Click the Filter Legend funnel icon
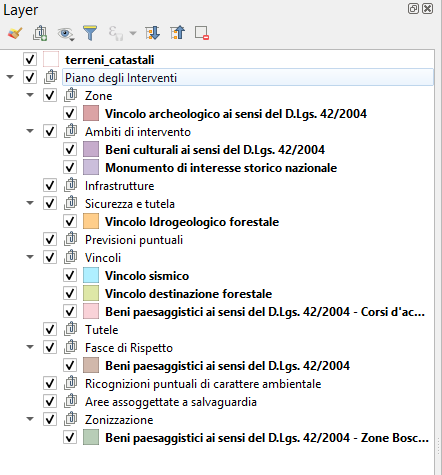This screenshot has width=442, height=475. pos(90,33)
